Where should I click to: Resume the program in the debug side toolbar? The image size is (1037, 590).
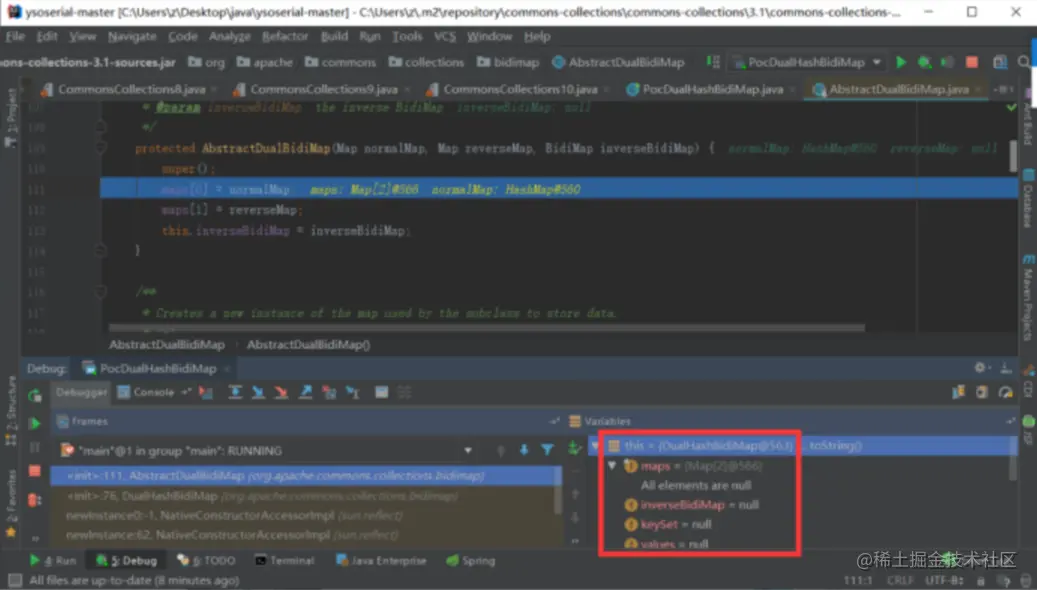[x=34, y=423]
